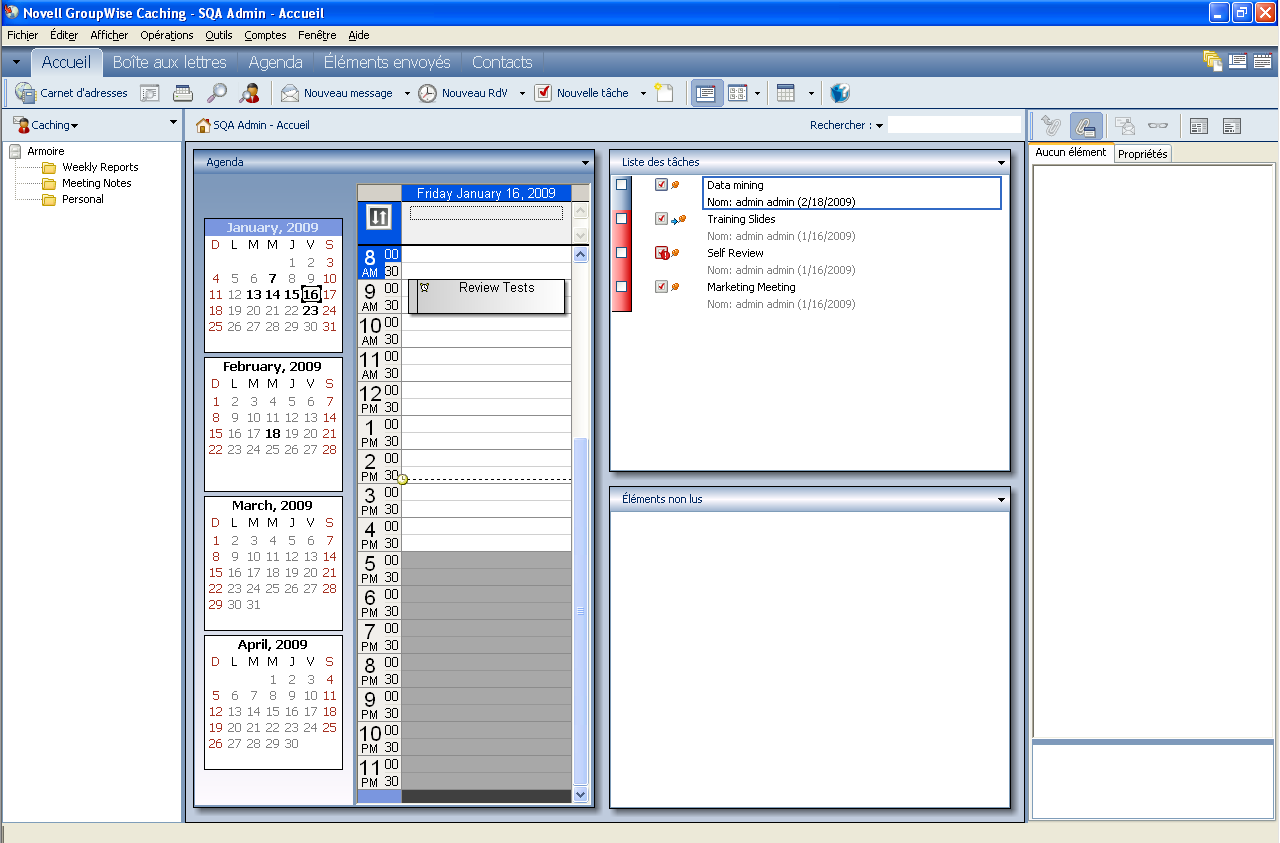The width and height of the screenshot is (1280, 843).
Task: Click the magnifying glass search icon
Action: (216, 93)
